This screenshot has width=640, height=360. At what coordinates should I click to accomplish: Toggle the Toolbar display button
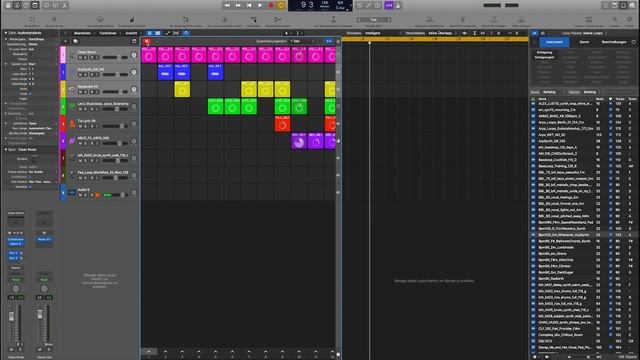coord(35,5)
